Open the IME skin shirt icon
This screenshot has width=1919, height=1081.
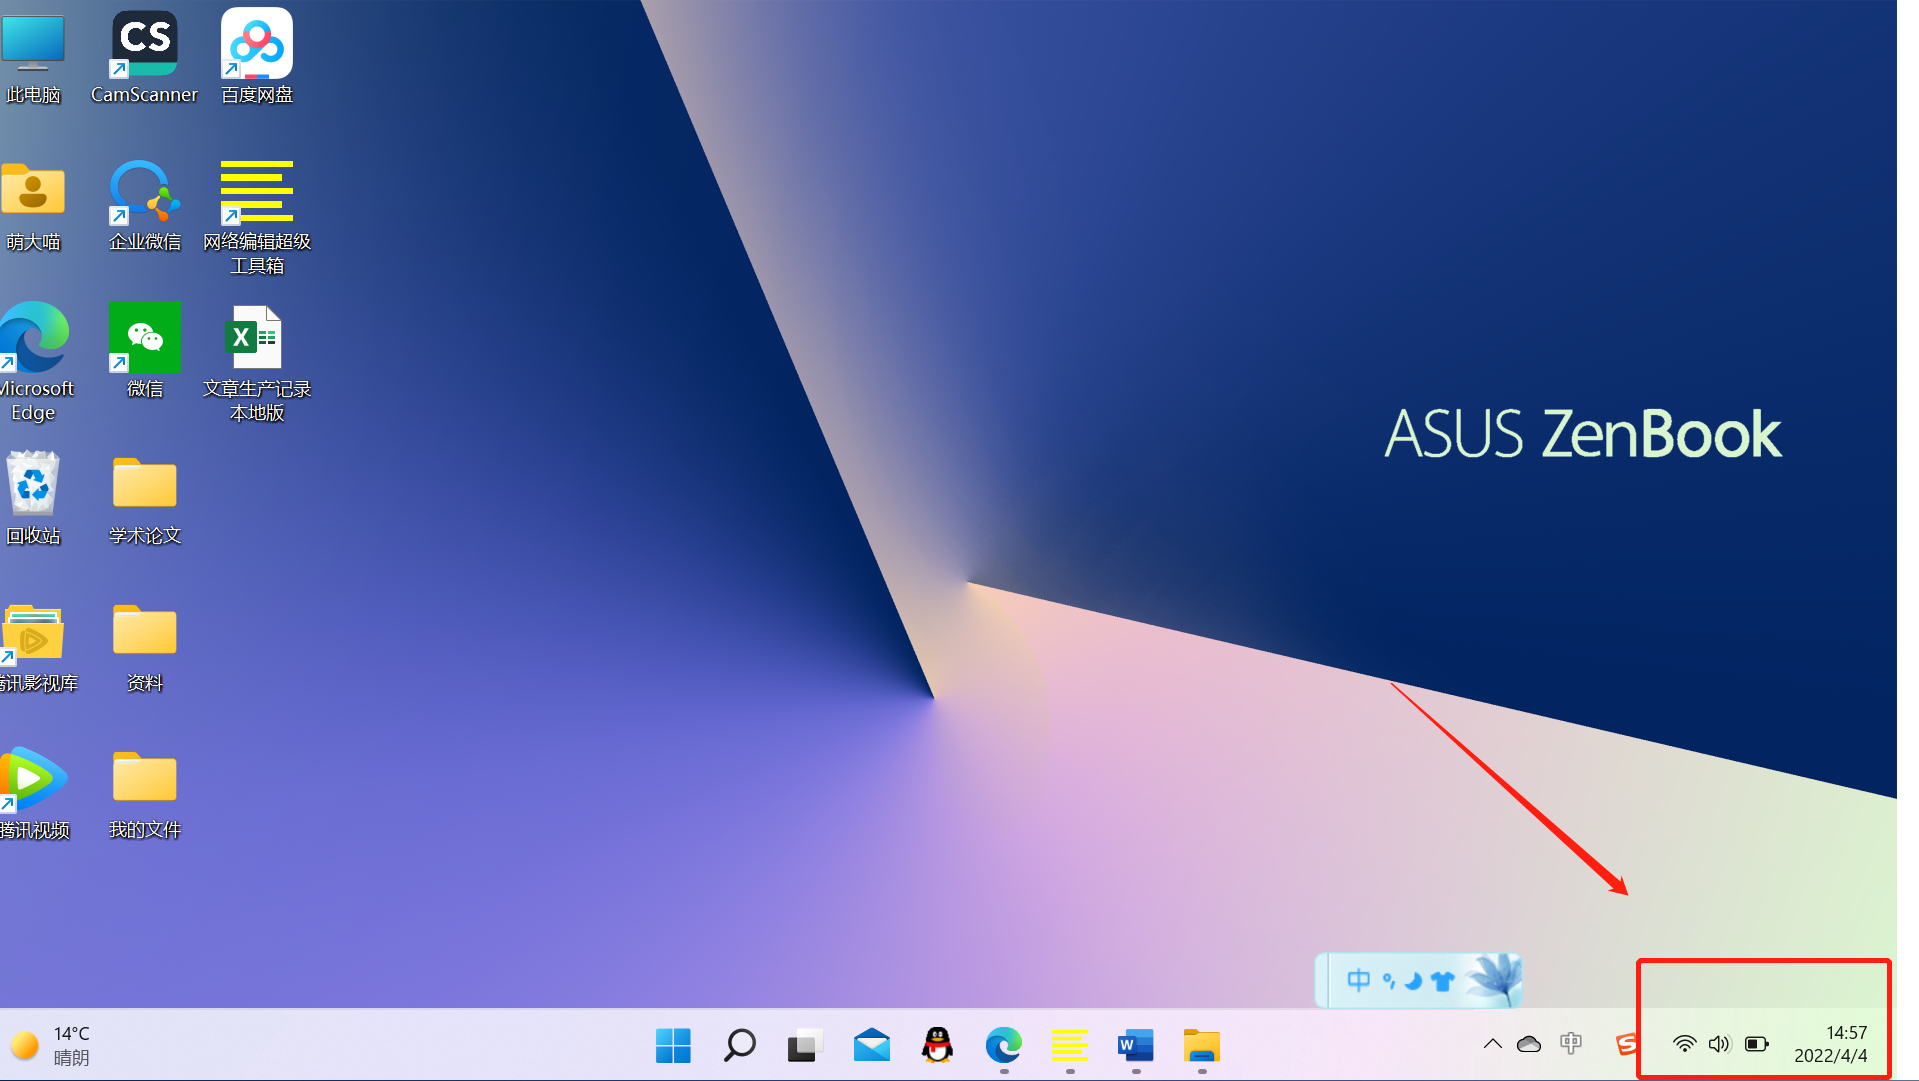[1442, 981]
